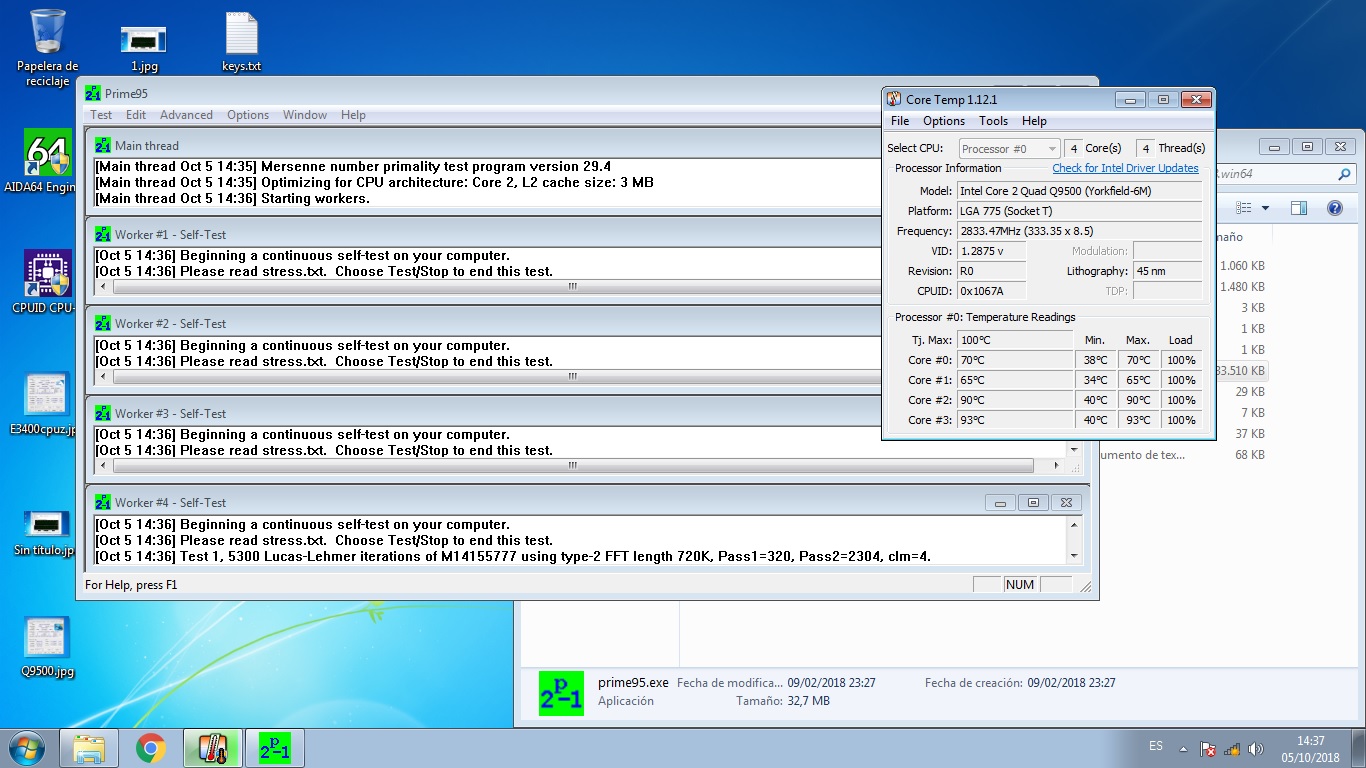
Task: Click the Frequency field showing 2833.47MHz
Action: coord(1079,231)
